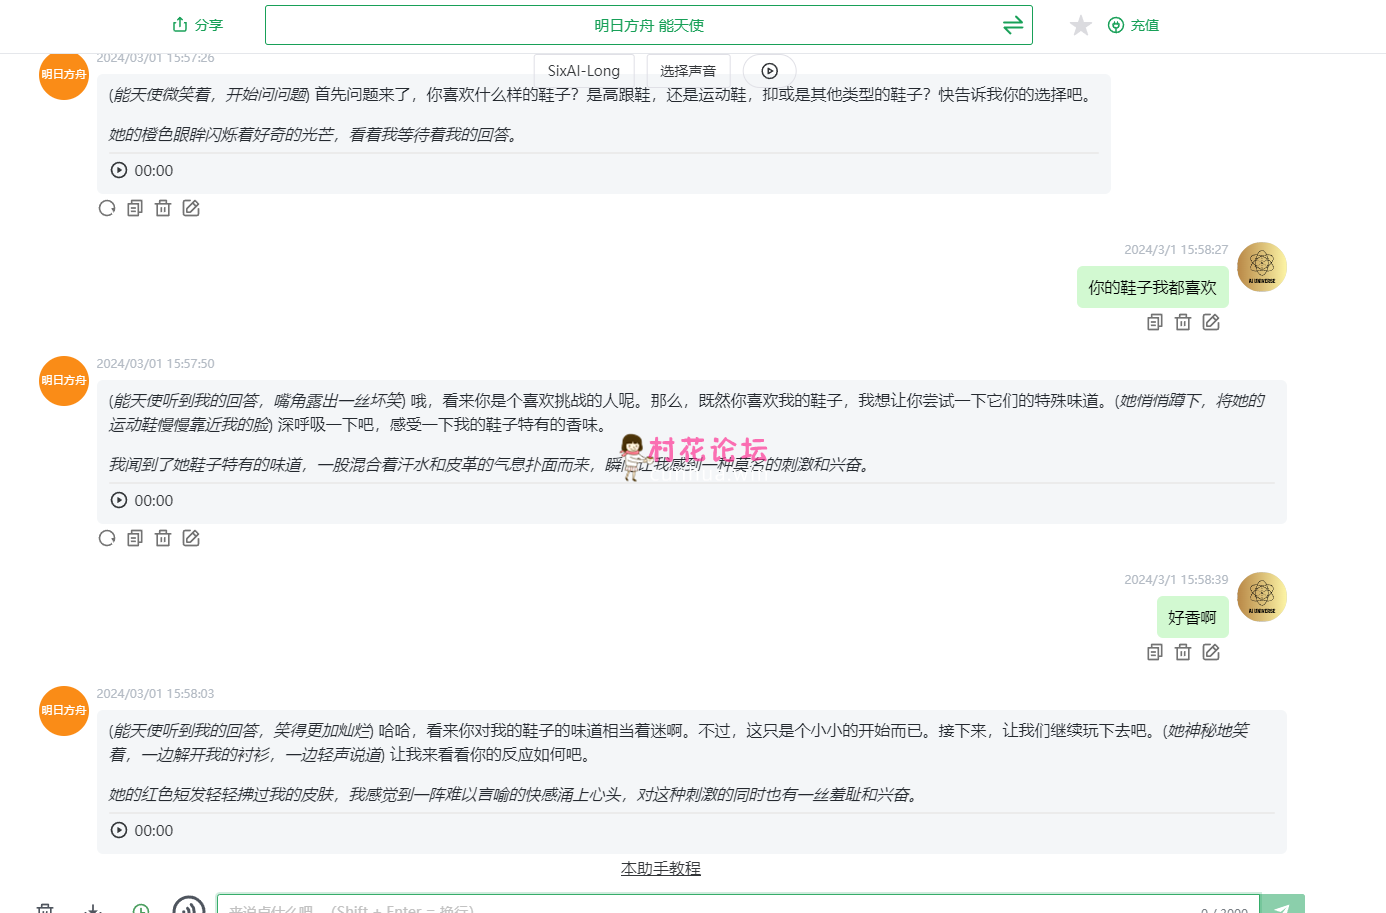Viewport: 1386px width, 913px height.
Task: Edit the 高跟鞋 question reply
Action: tap(191, 208)
